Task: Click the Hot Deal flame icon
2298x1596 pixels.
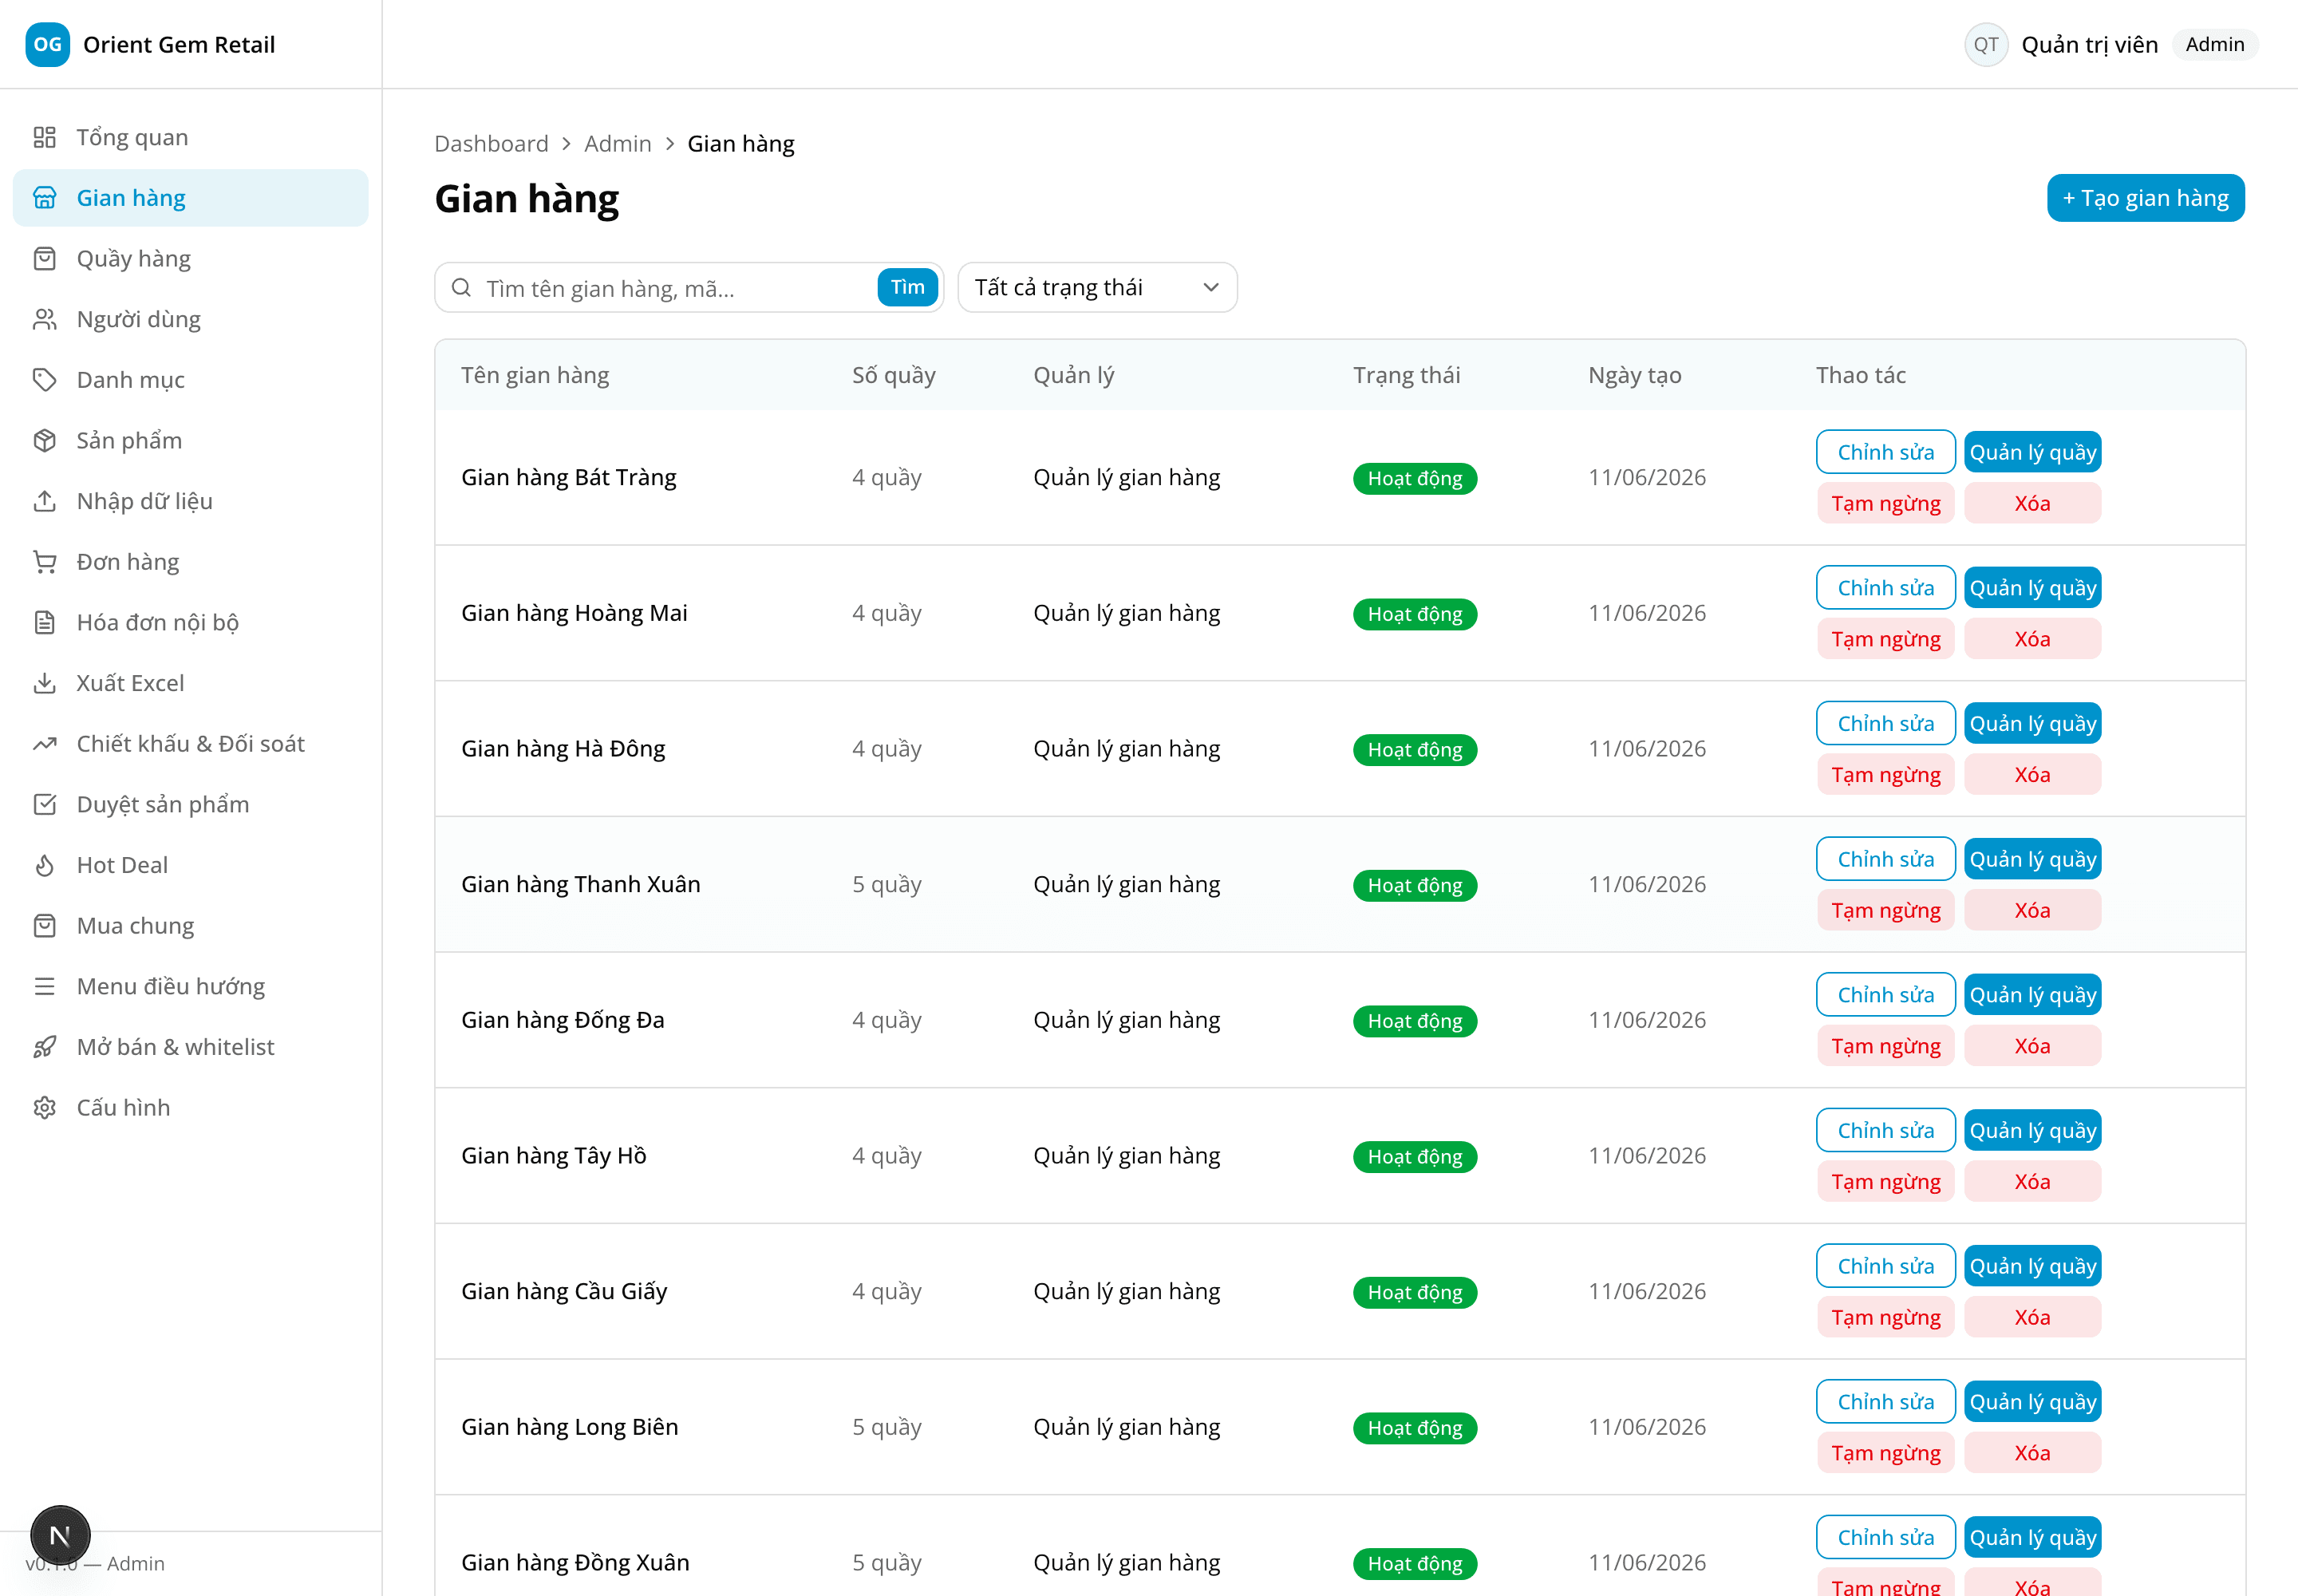Action: 45,865
